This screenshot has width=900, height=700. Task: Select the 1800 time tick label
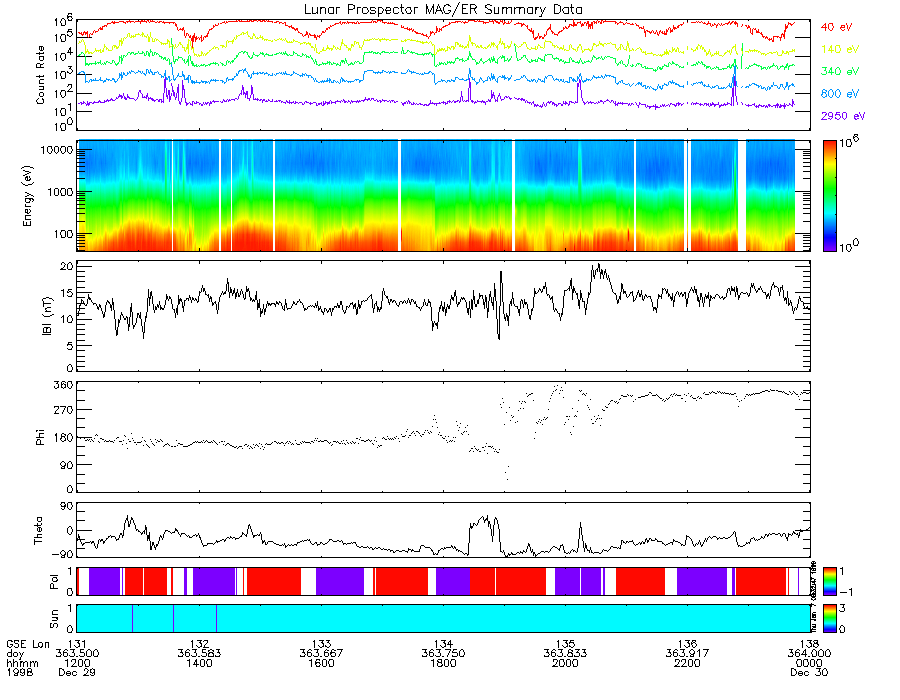click(x=443, y=663)
